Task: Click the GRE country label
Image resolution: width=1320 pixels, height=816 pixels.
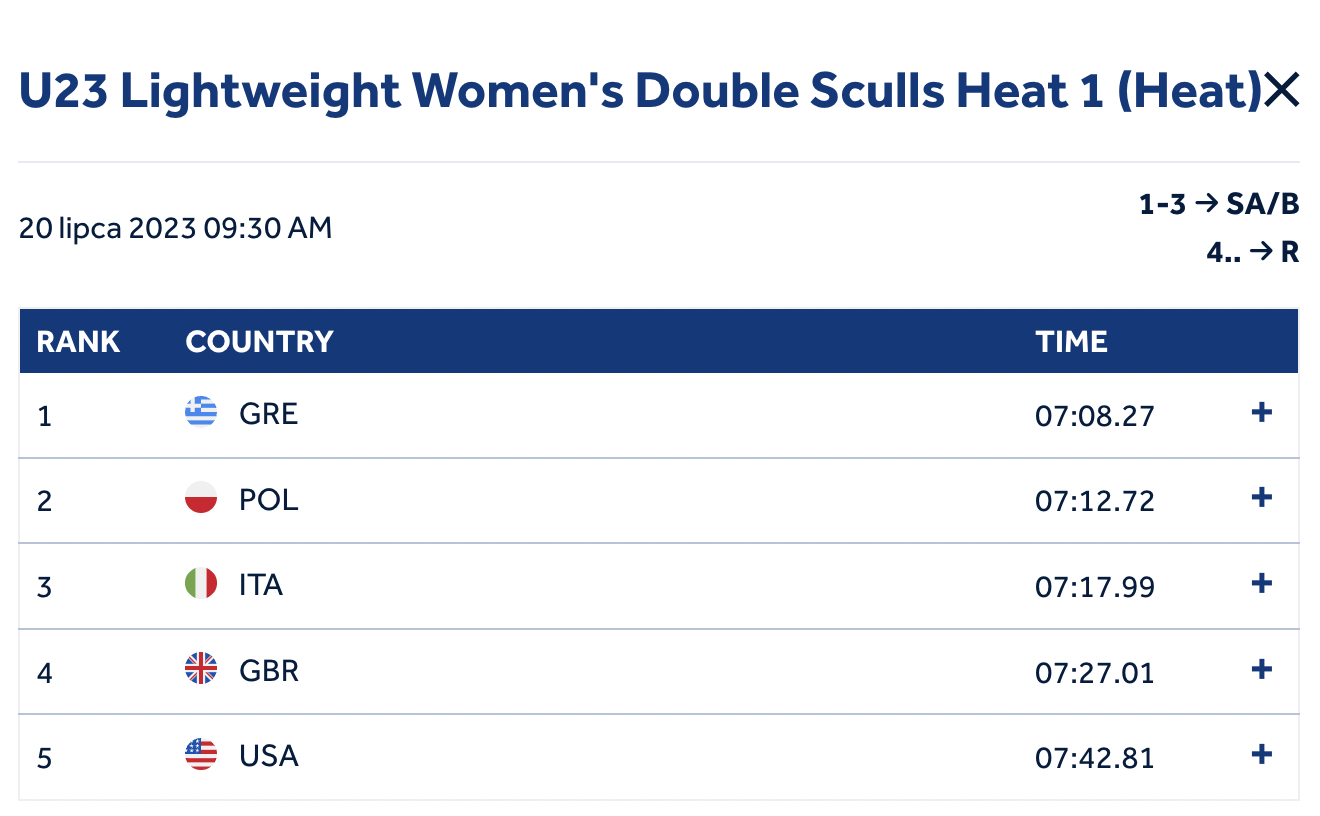Action: pos(269,413)
